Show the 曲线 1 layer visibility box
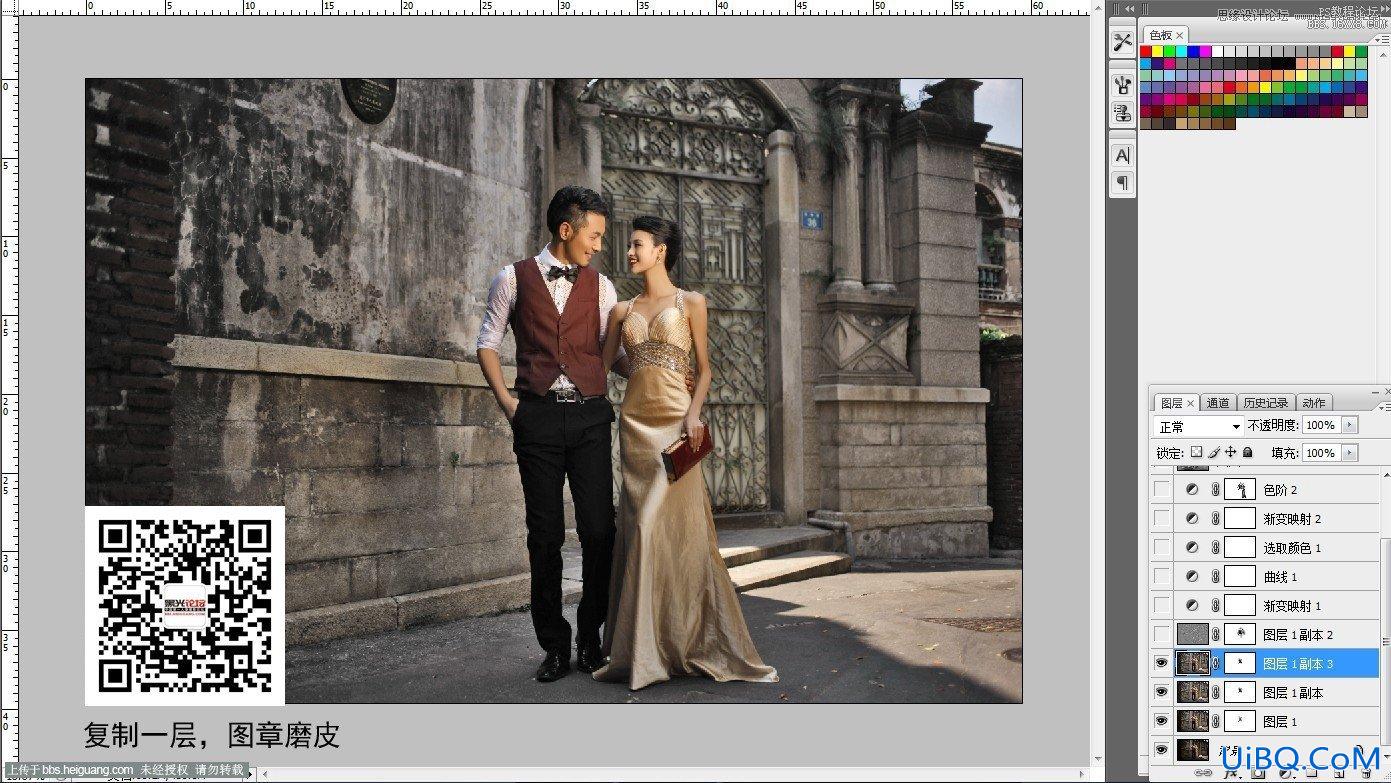Image resolution: width=1391 pixels, height=783 pixels. tap(1161, 577)
